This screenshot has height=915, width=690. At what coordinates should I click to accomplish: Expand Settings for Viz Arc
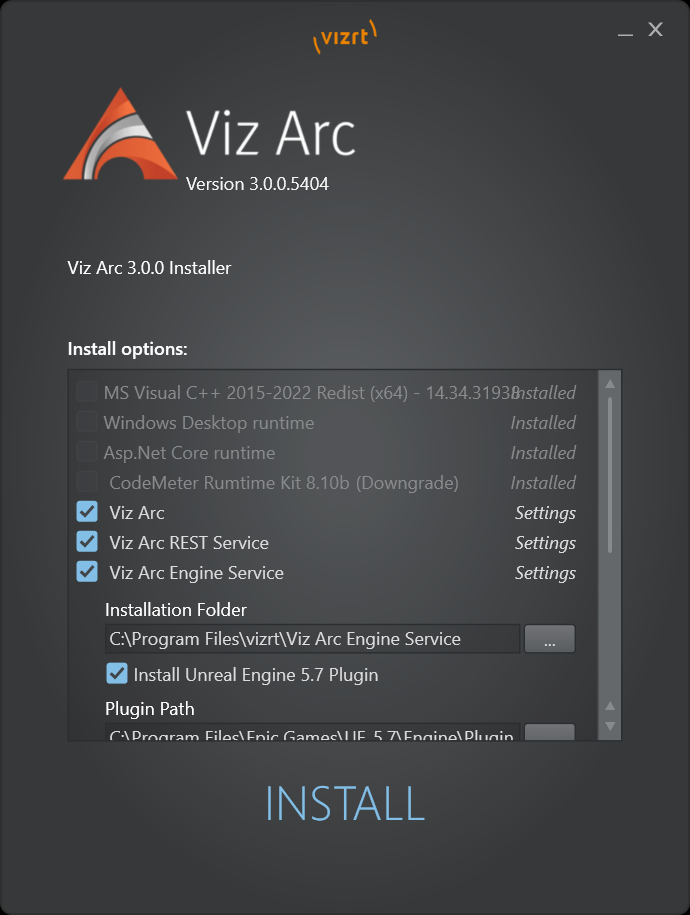pos(545,513)
